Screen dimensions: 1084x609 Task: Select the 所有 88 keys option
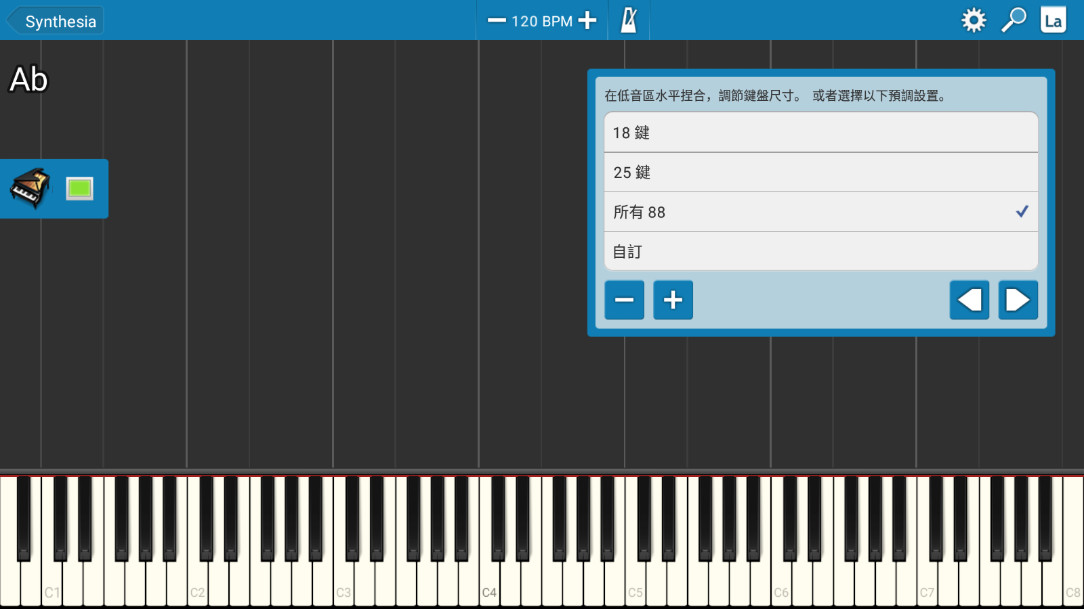click(x=821, y=212)
